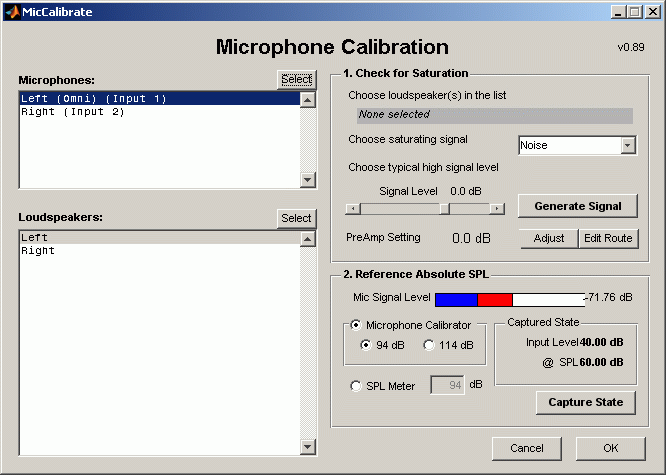
Task: Click the -71.76 dB level readout
Action: coord(610,297)
